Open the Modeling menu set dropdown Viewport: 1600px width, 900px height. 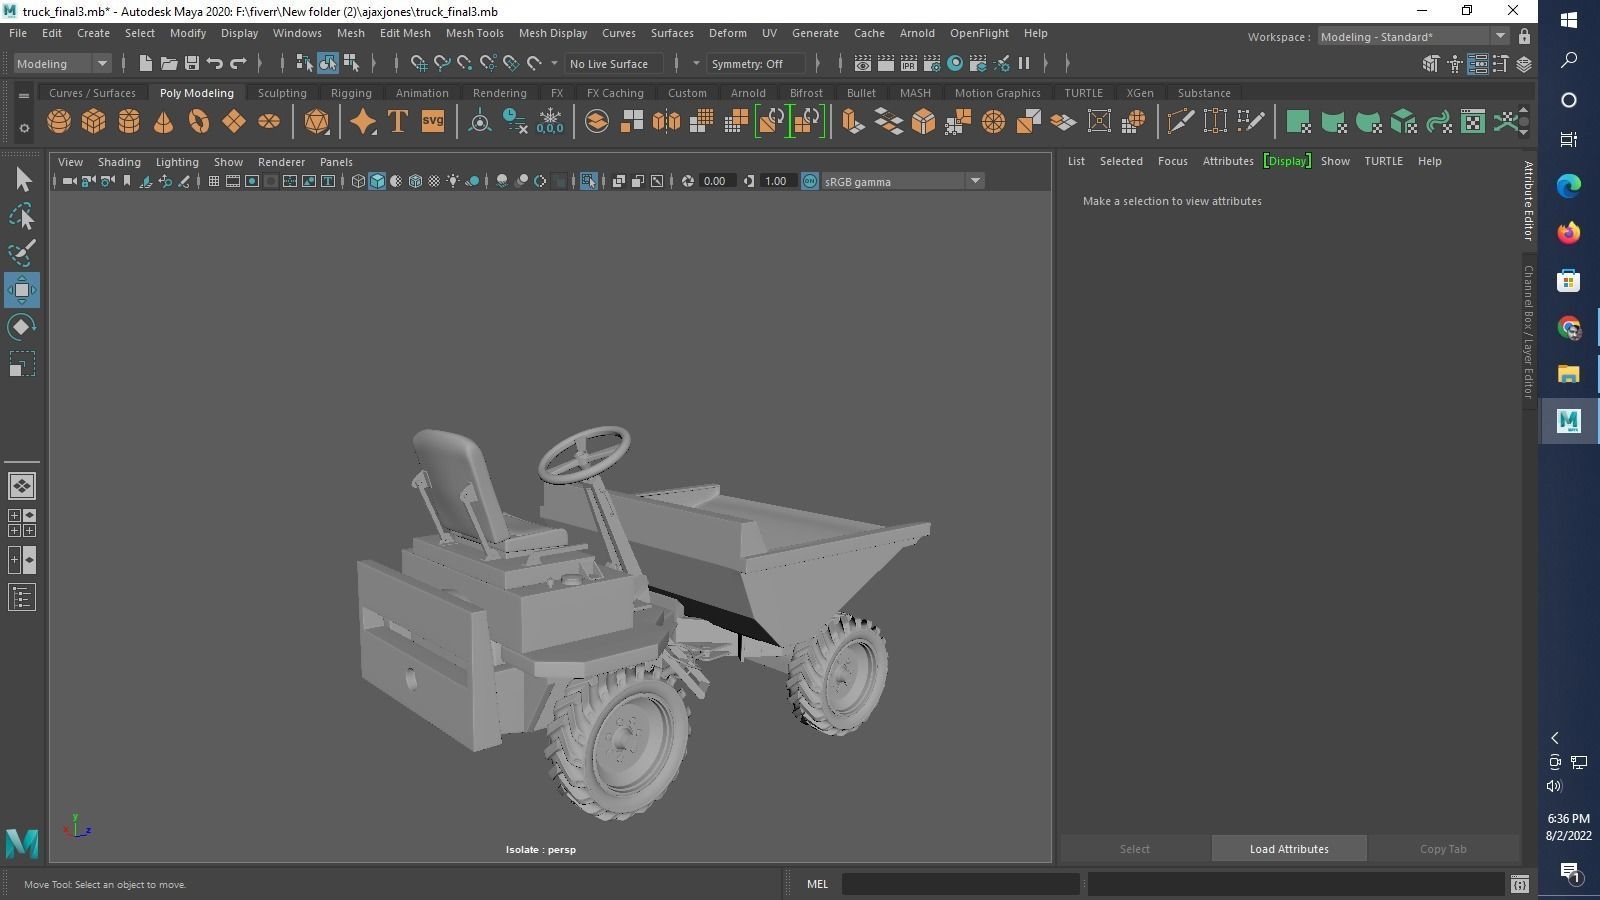tap(62, 64)
